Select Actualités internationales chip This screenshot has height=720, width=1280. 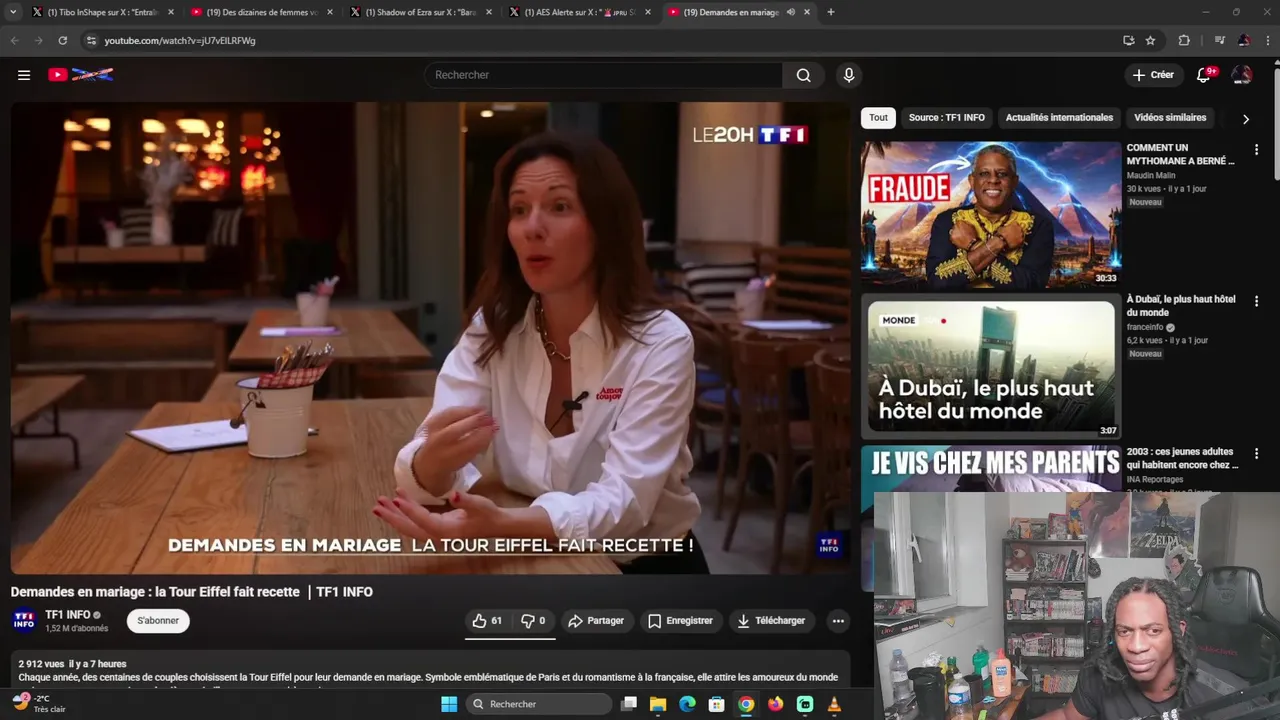1059,118
